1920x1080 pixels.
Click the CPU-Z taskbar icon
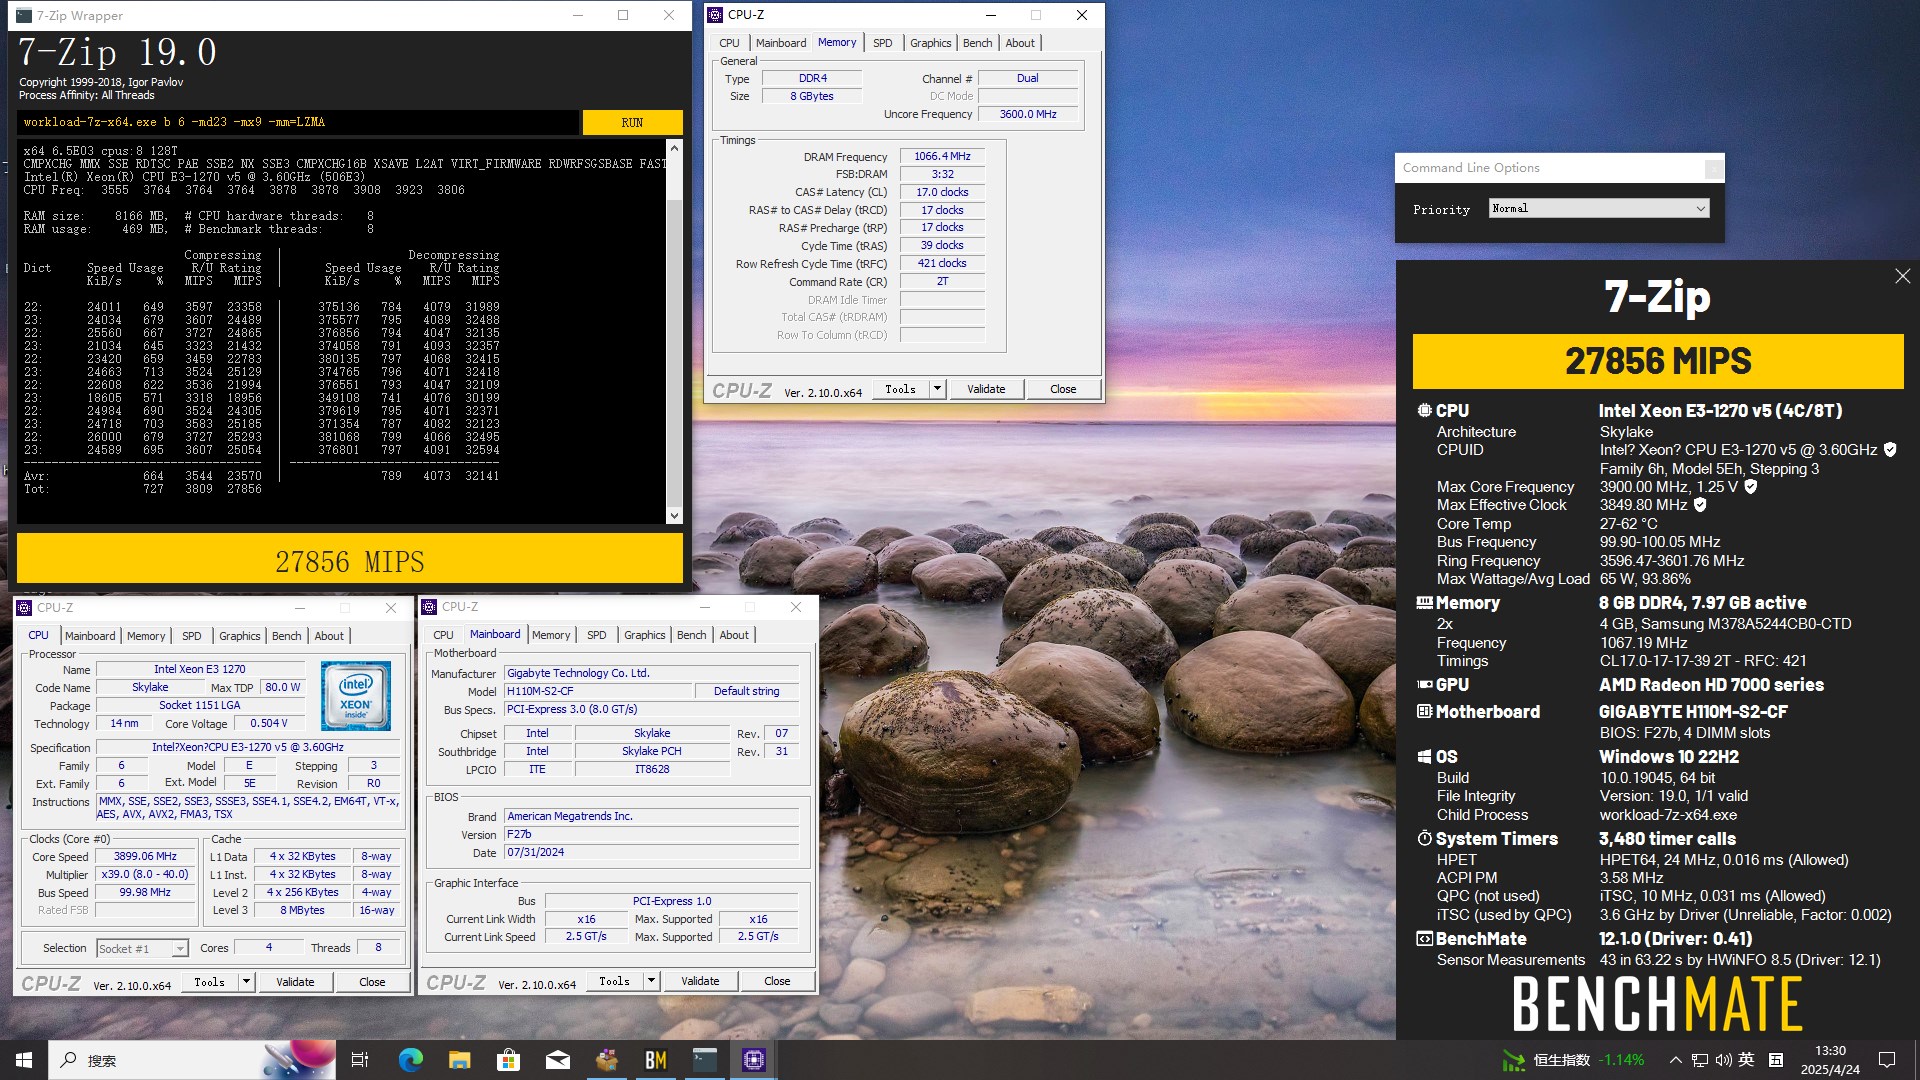[754, 1060]
